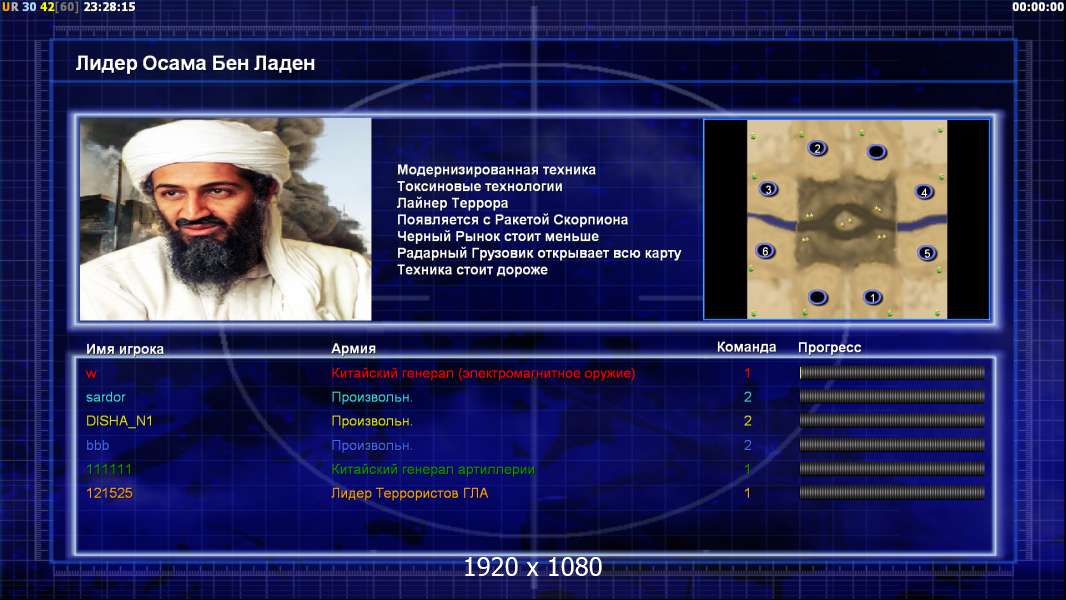Click player name '121525'
Image resolution: width=1066 pixels, height=600 pixels.
[109, 493]
